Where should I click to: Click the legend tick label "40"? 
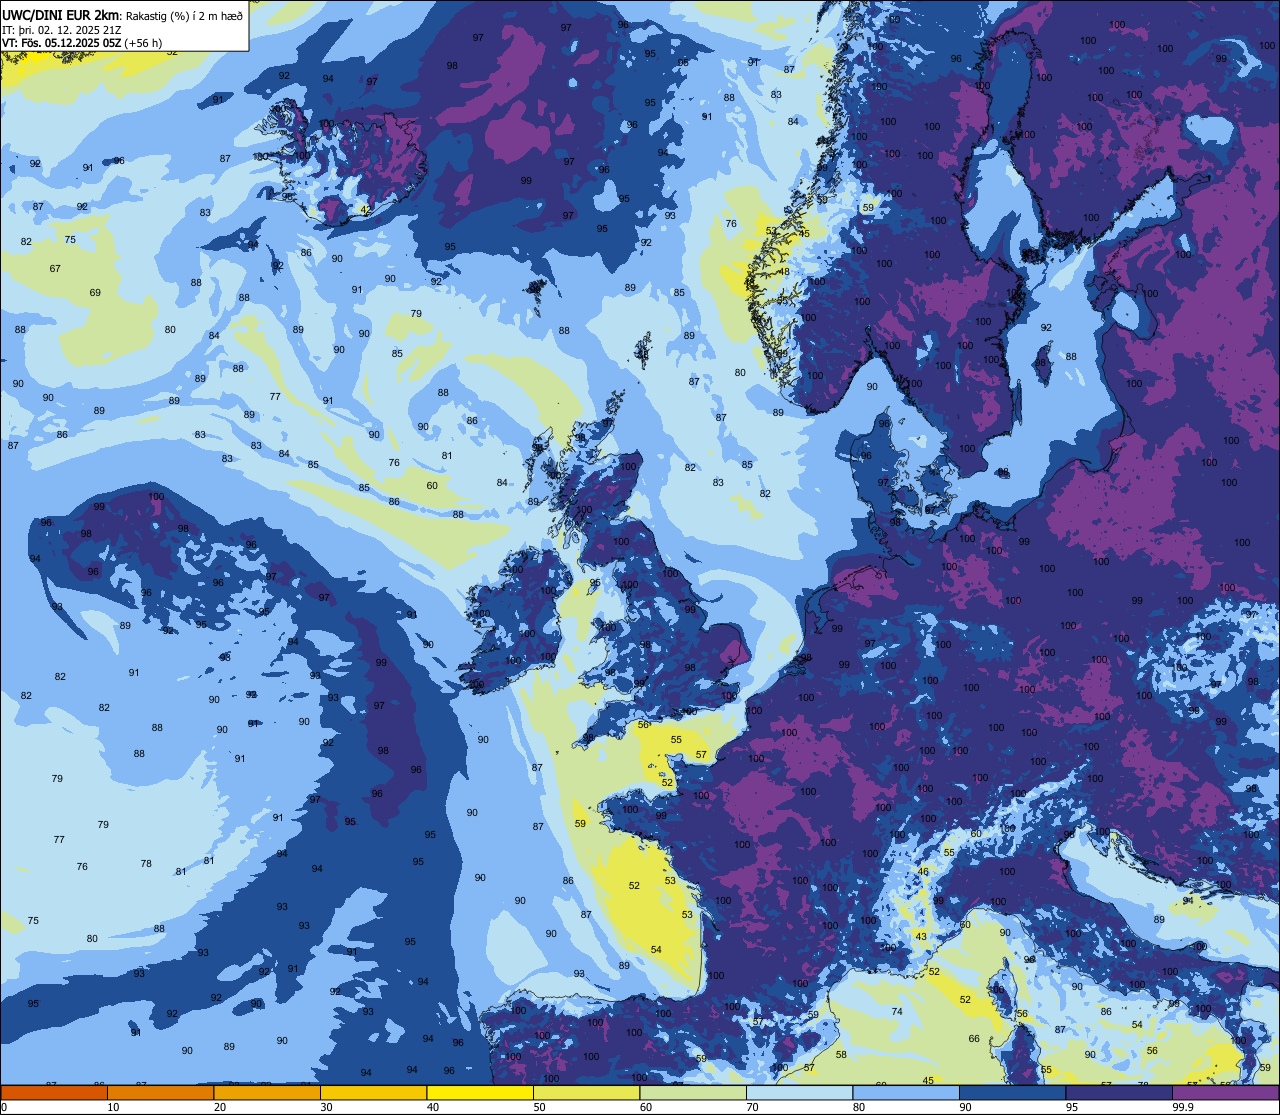(x=433, y=1107)
